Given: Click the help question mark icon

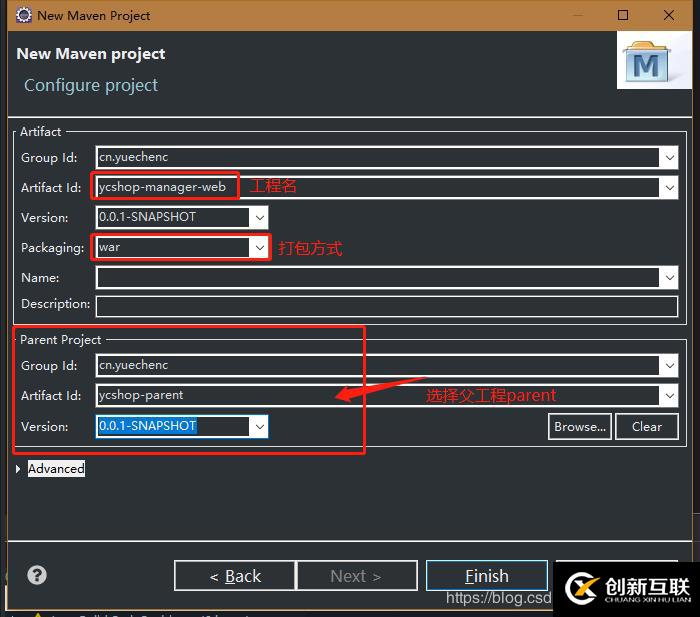Looking at the screenshot, I should tap(37, 575).
